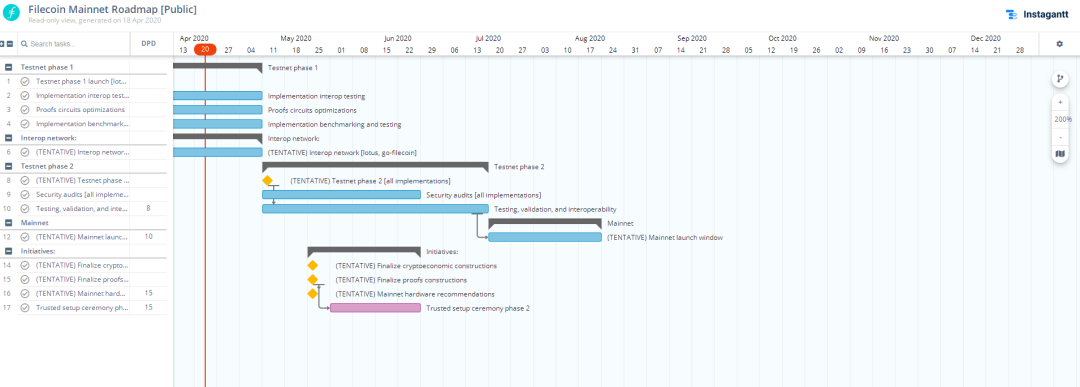Click the DPD value 10 for Mainnet launch
Screen dimensions: 1080x387
pos(148,236)
